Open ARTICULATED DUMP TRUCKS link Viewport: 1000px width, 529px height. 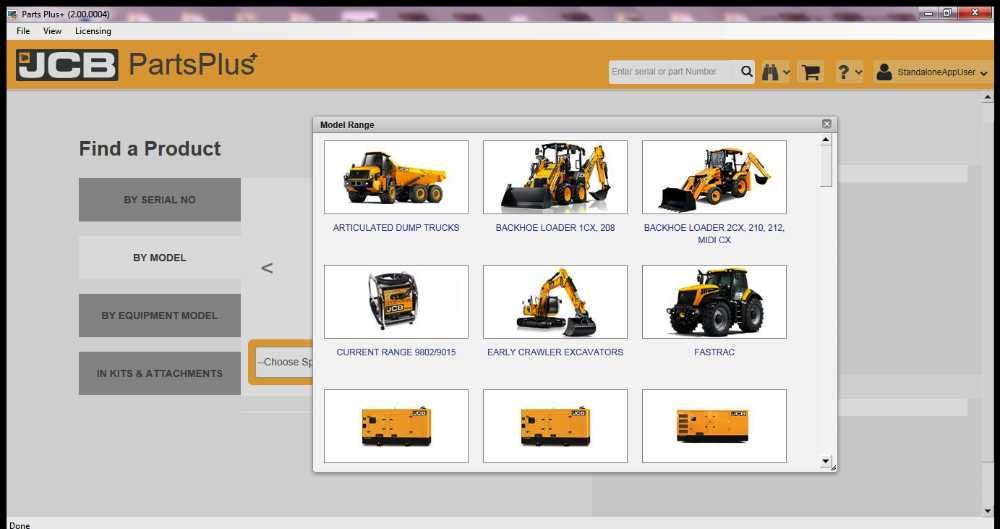(396, 228)
